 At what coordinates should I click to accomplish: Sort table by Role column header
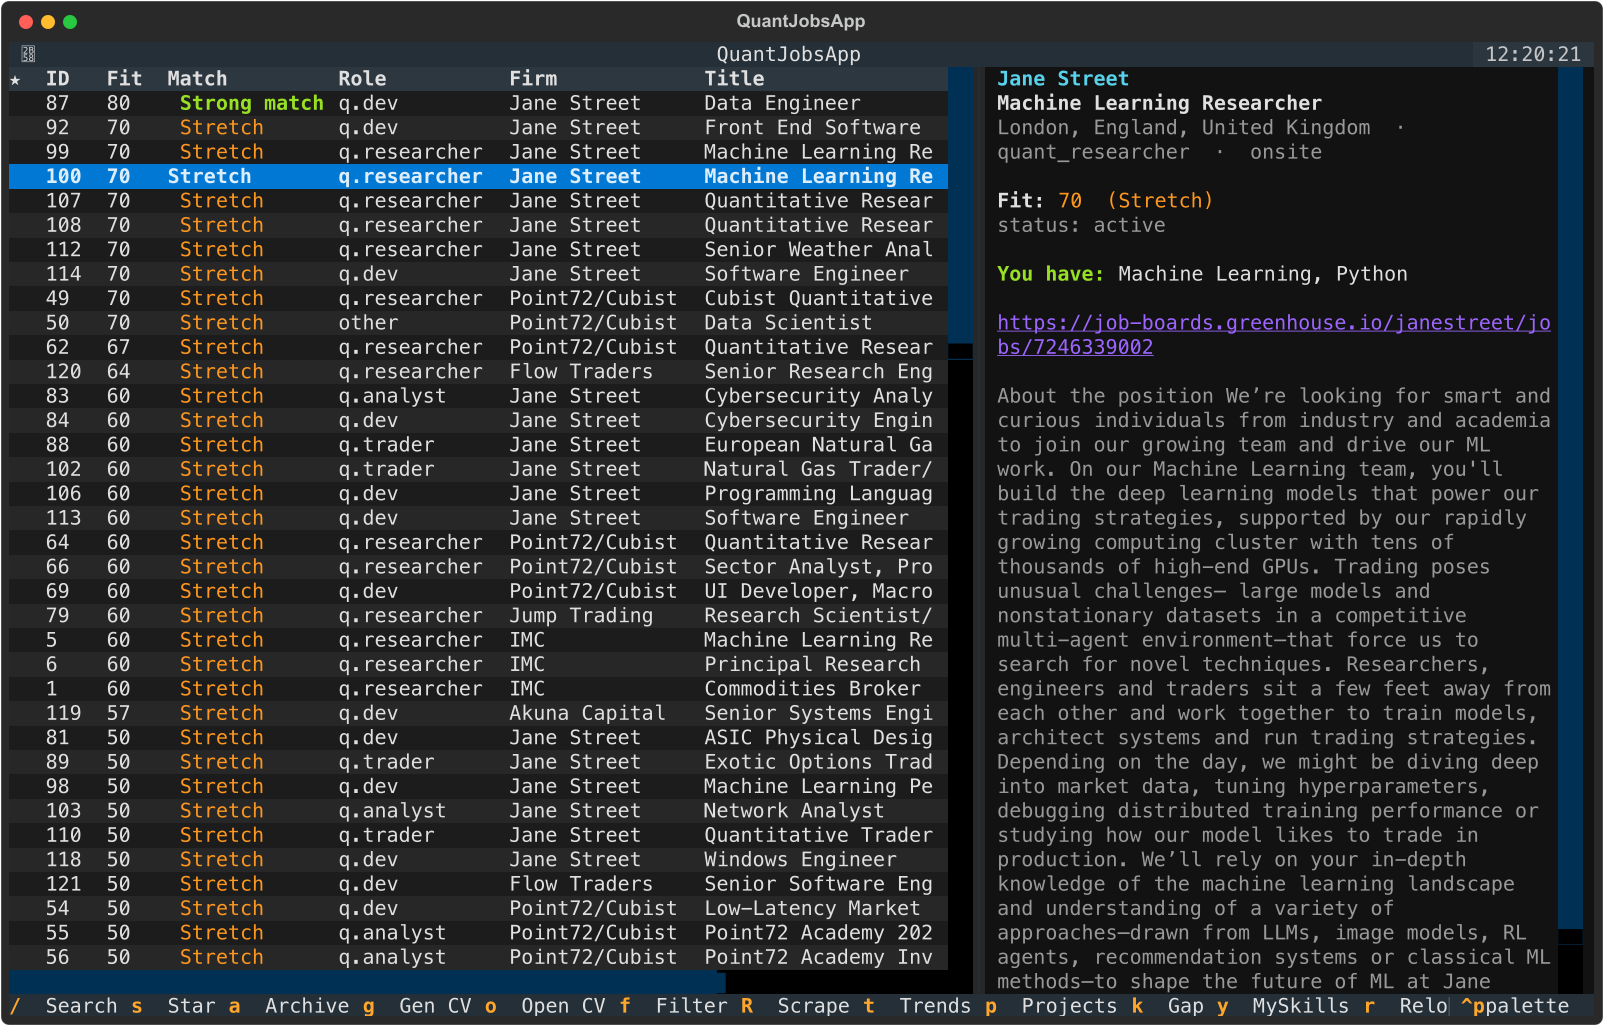[362, 79]
